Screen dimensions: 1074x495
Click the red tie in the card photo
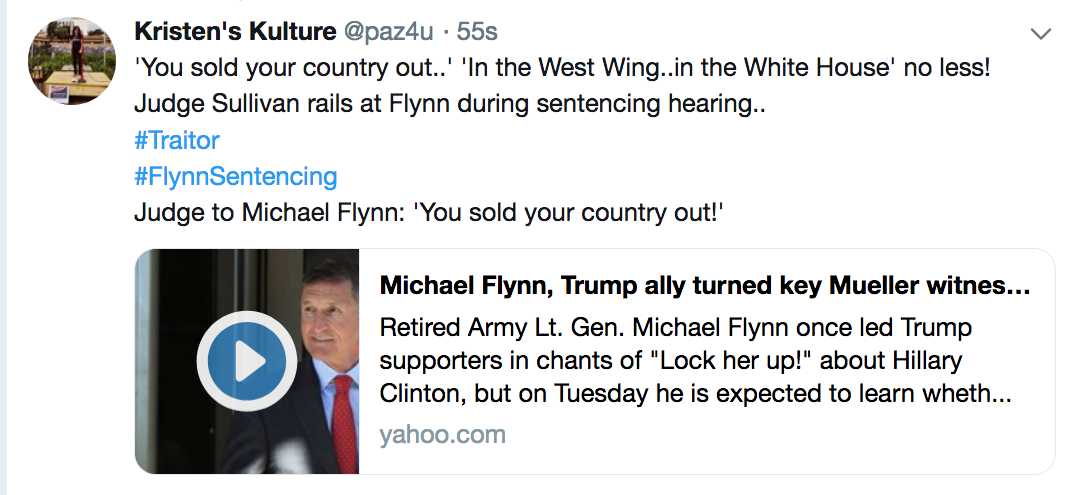point(343,420)
